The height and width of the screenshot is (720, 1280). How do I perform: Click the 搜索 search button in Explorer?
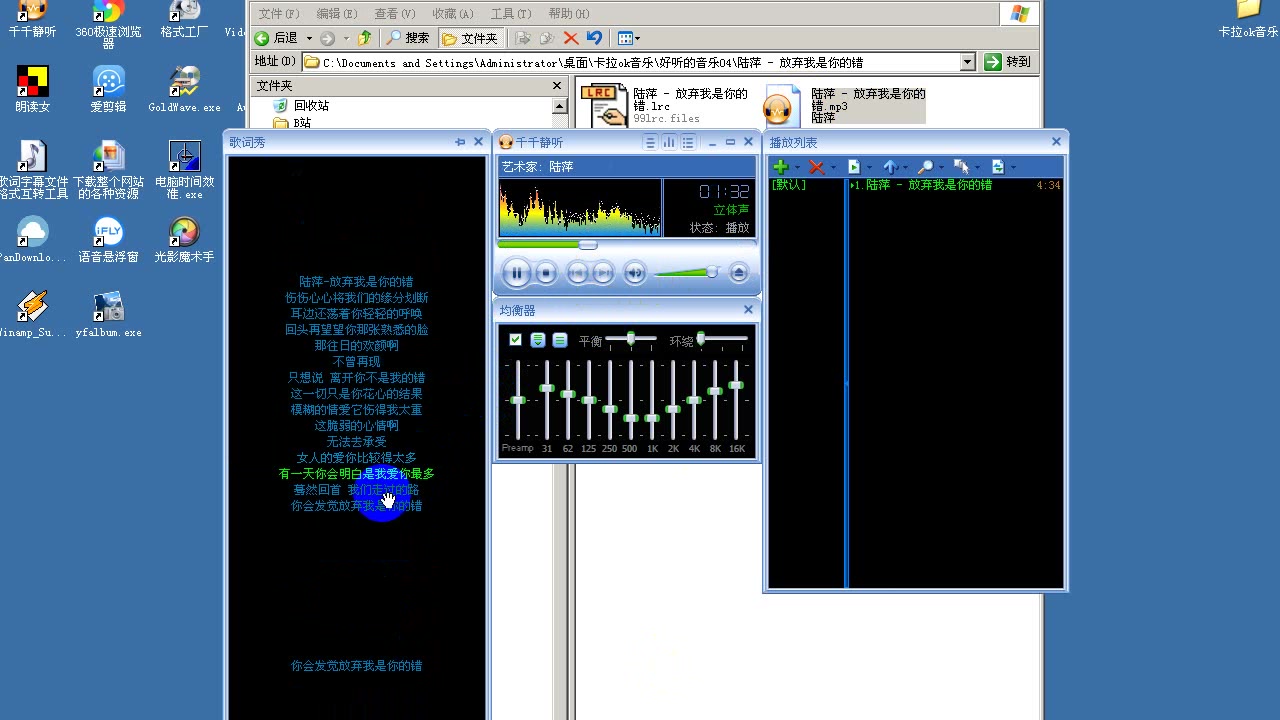408,38
